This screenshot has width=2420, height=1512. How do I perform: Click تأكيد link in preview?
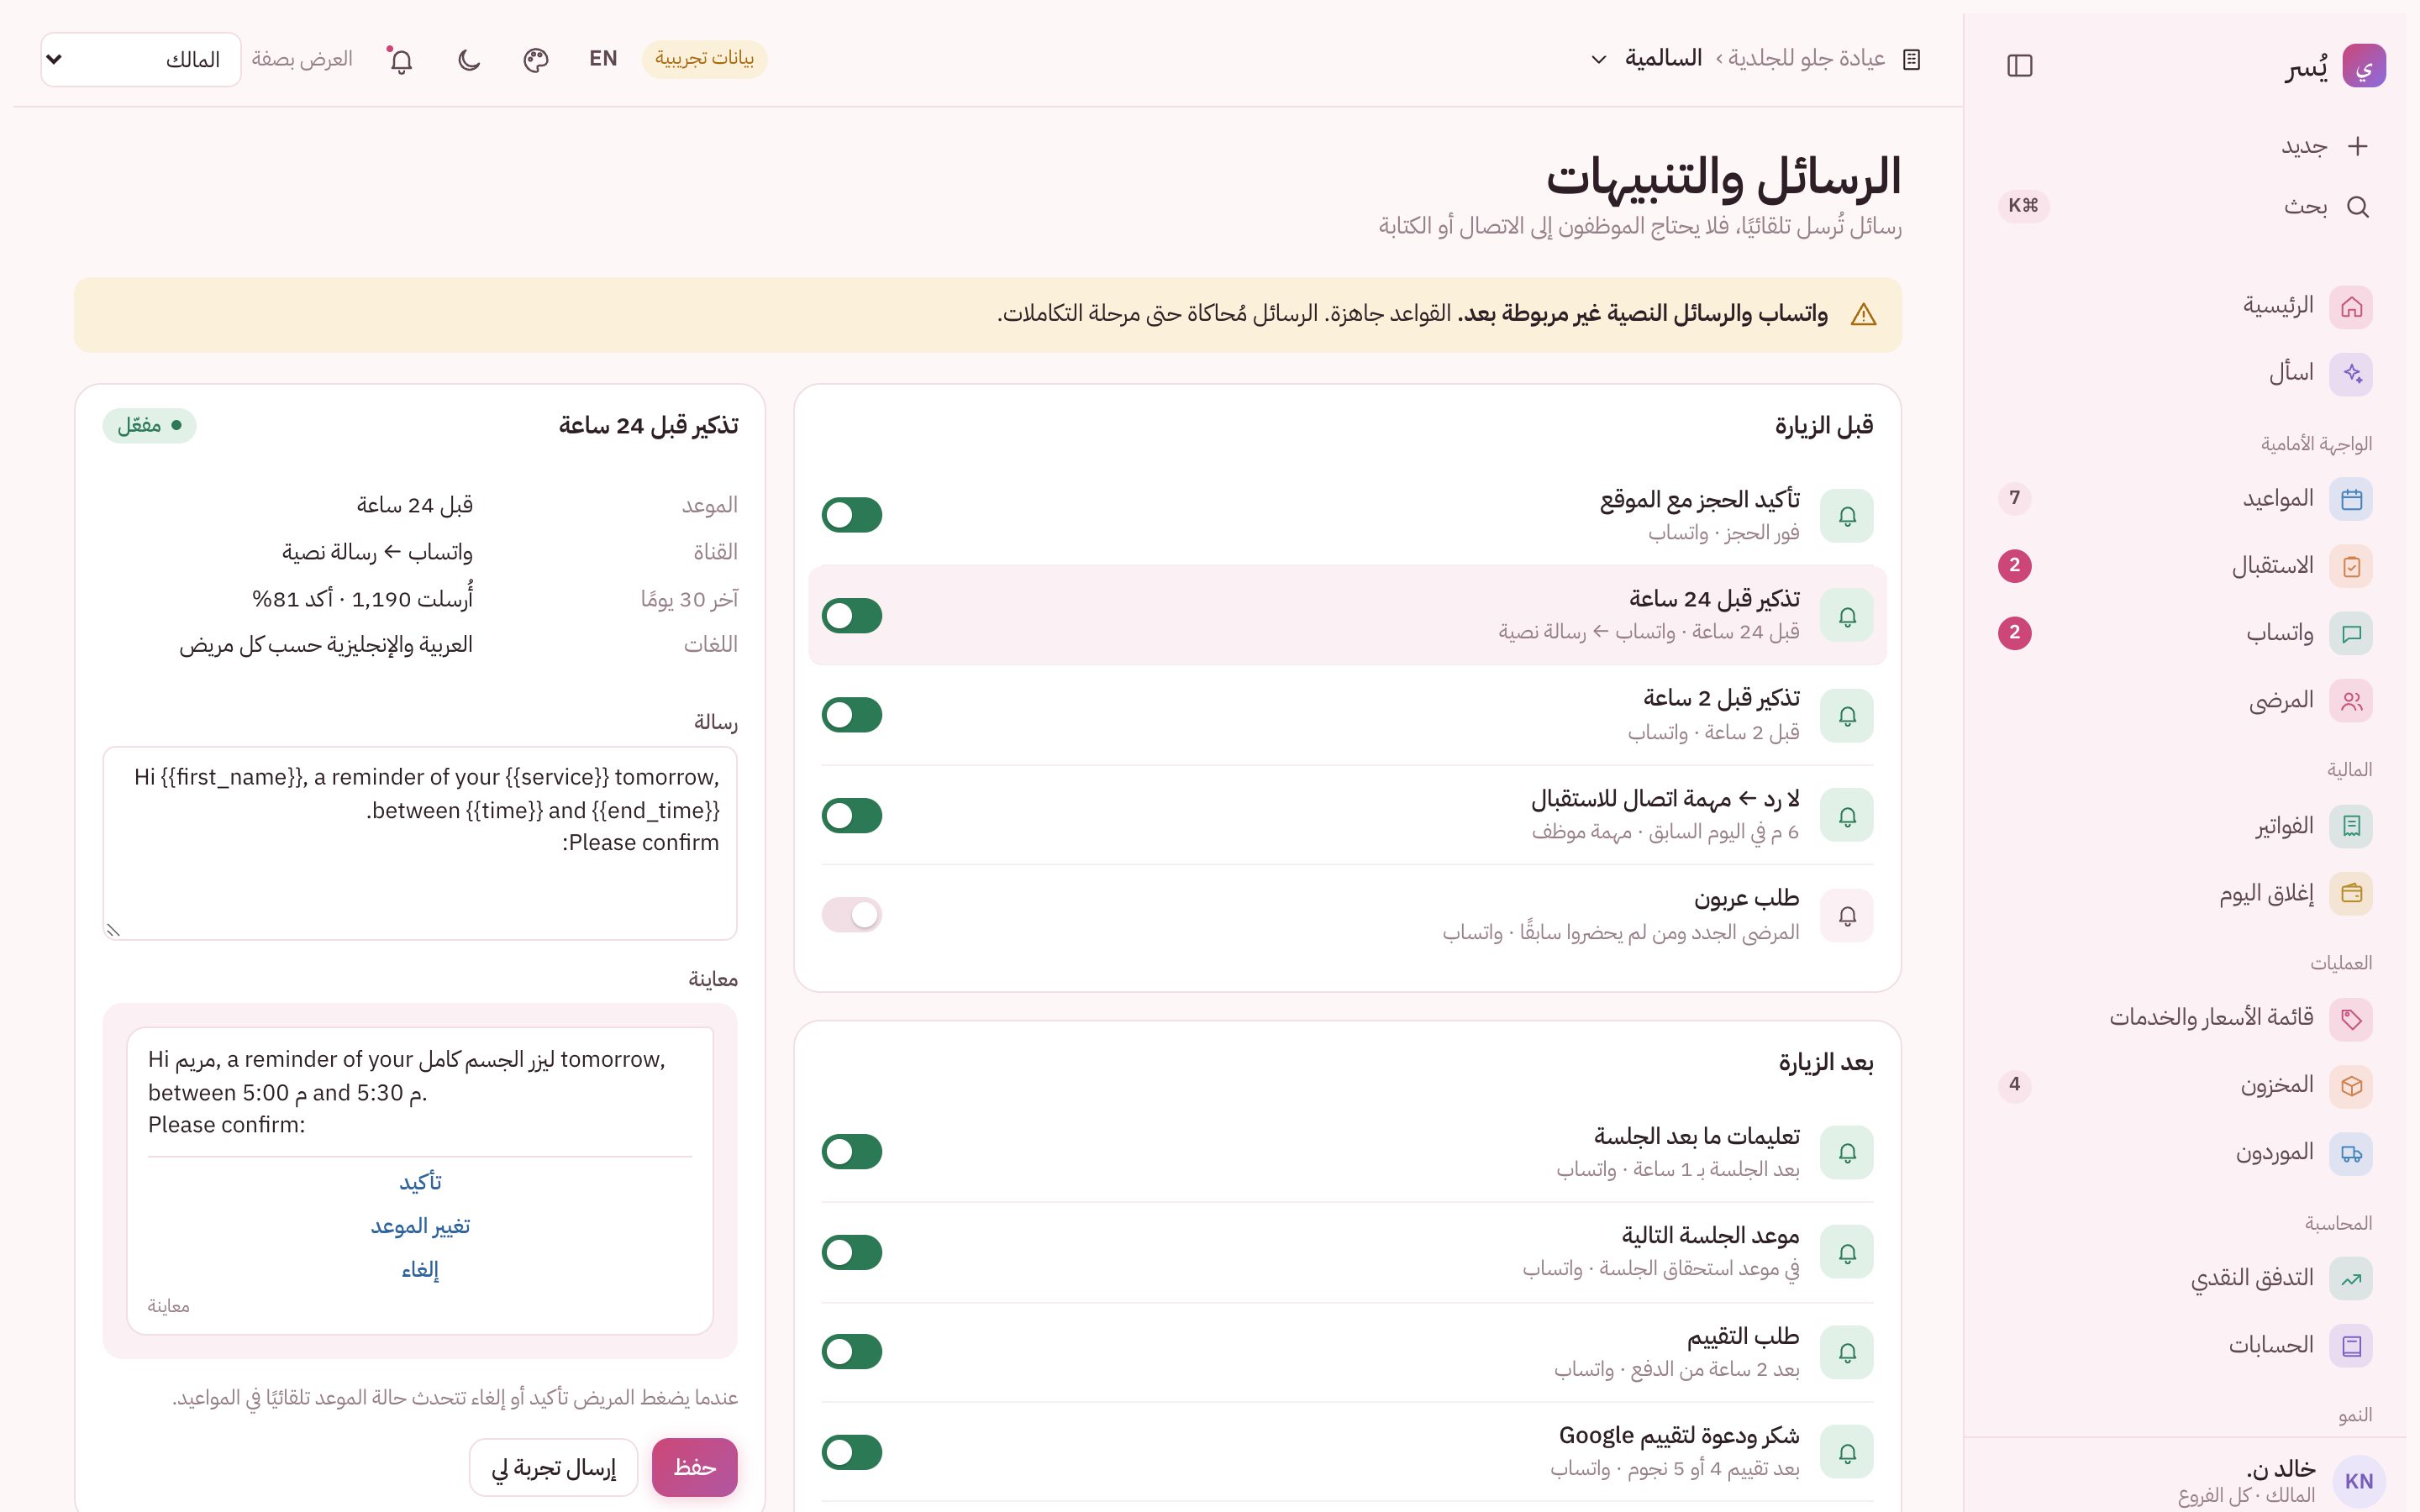[x=420, y=1182]
